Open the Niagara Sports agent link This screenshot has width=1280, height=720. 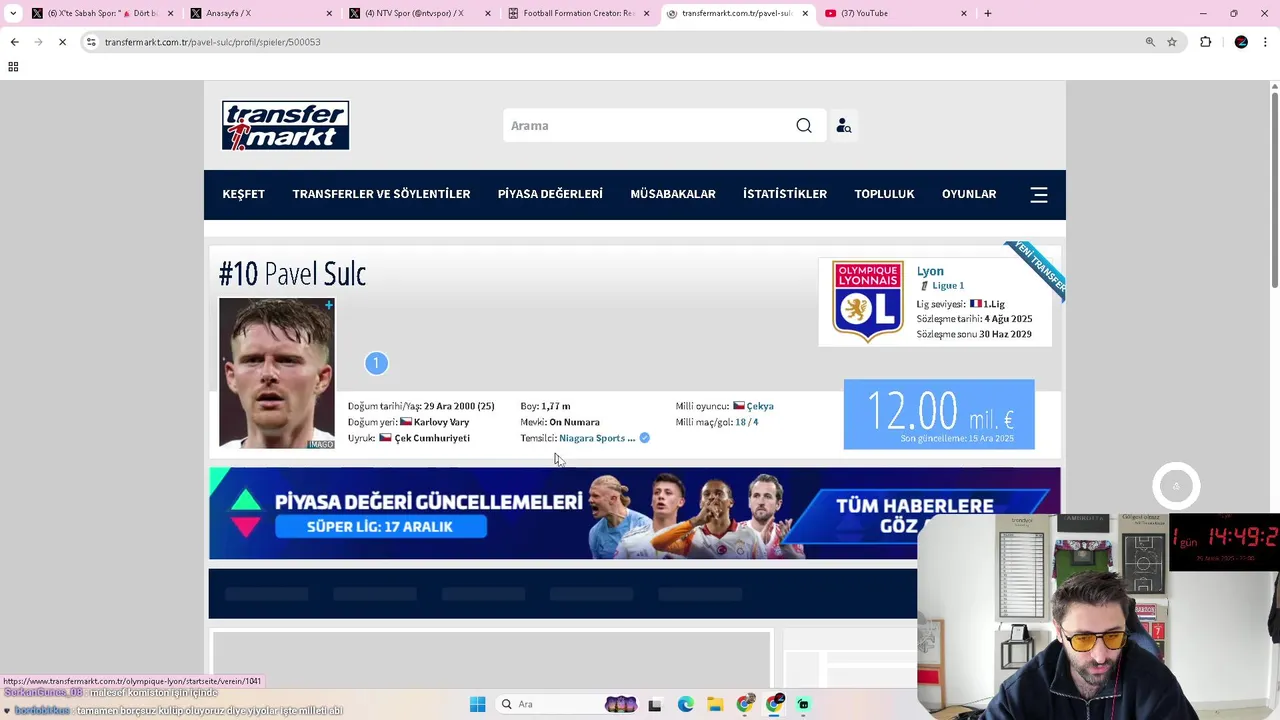597,438
